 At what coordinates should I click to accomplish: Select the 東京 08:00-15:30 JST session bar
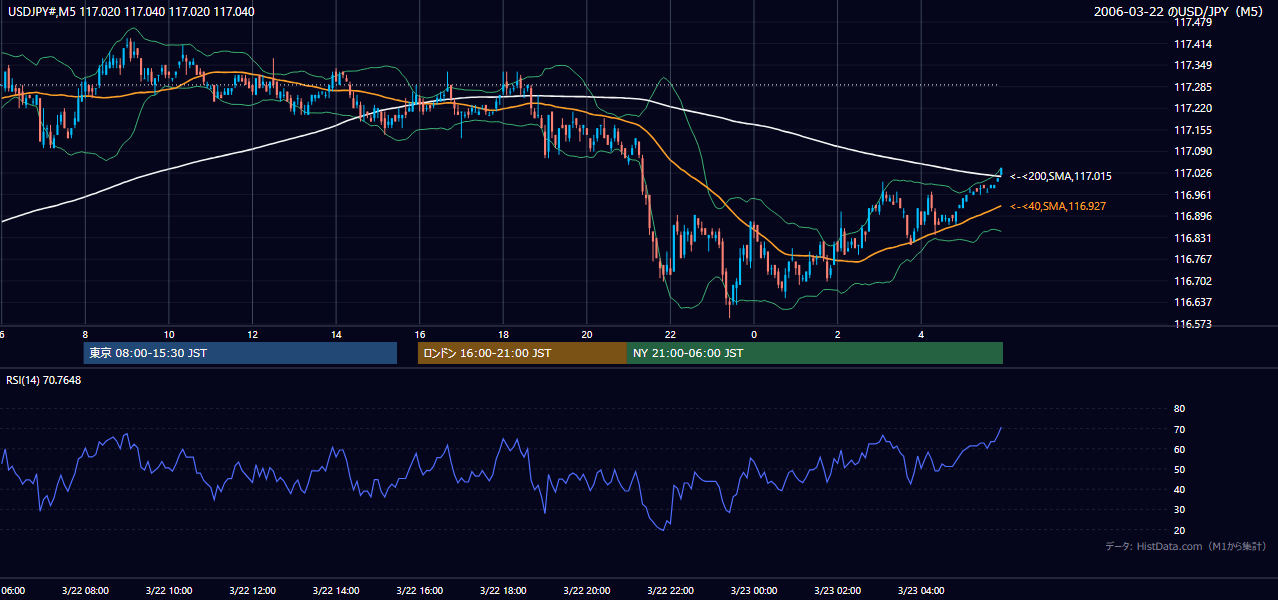click(240, 353)
